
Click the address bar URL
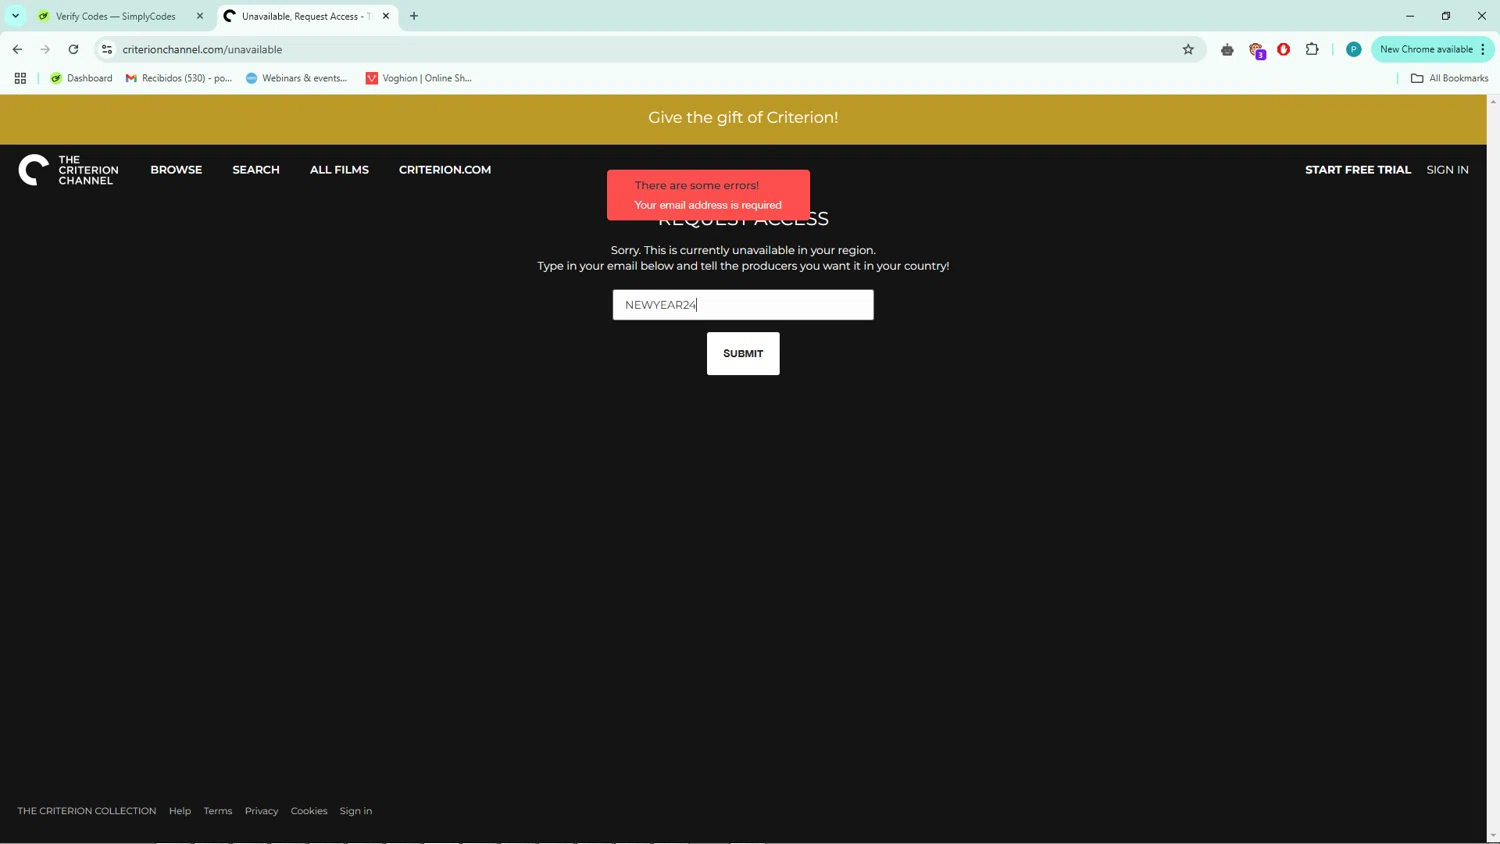pyautogui.click(x=202, y=49)
